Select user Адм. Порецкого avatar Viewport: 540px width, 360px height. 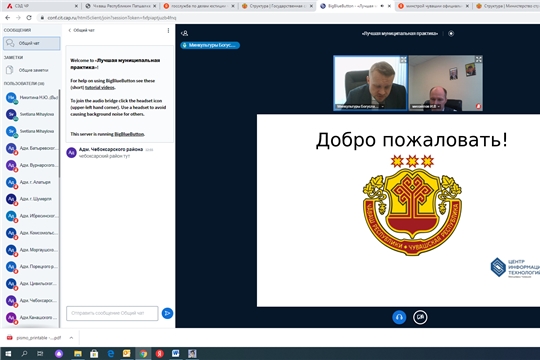[x=11, y=267]
